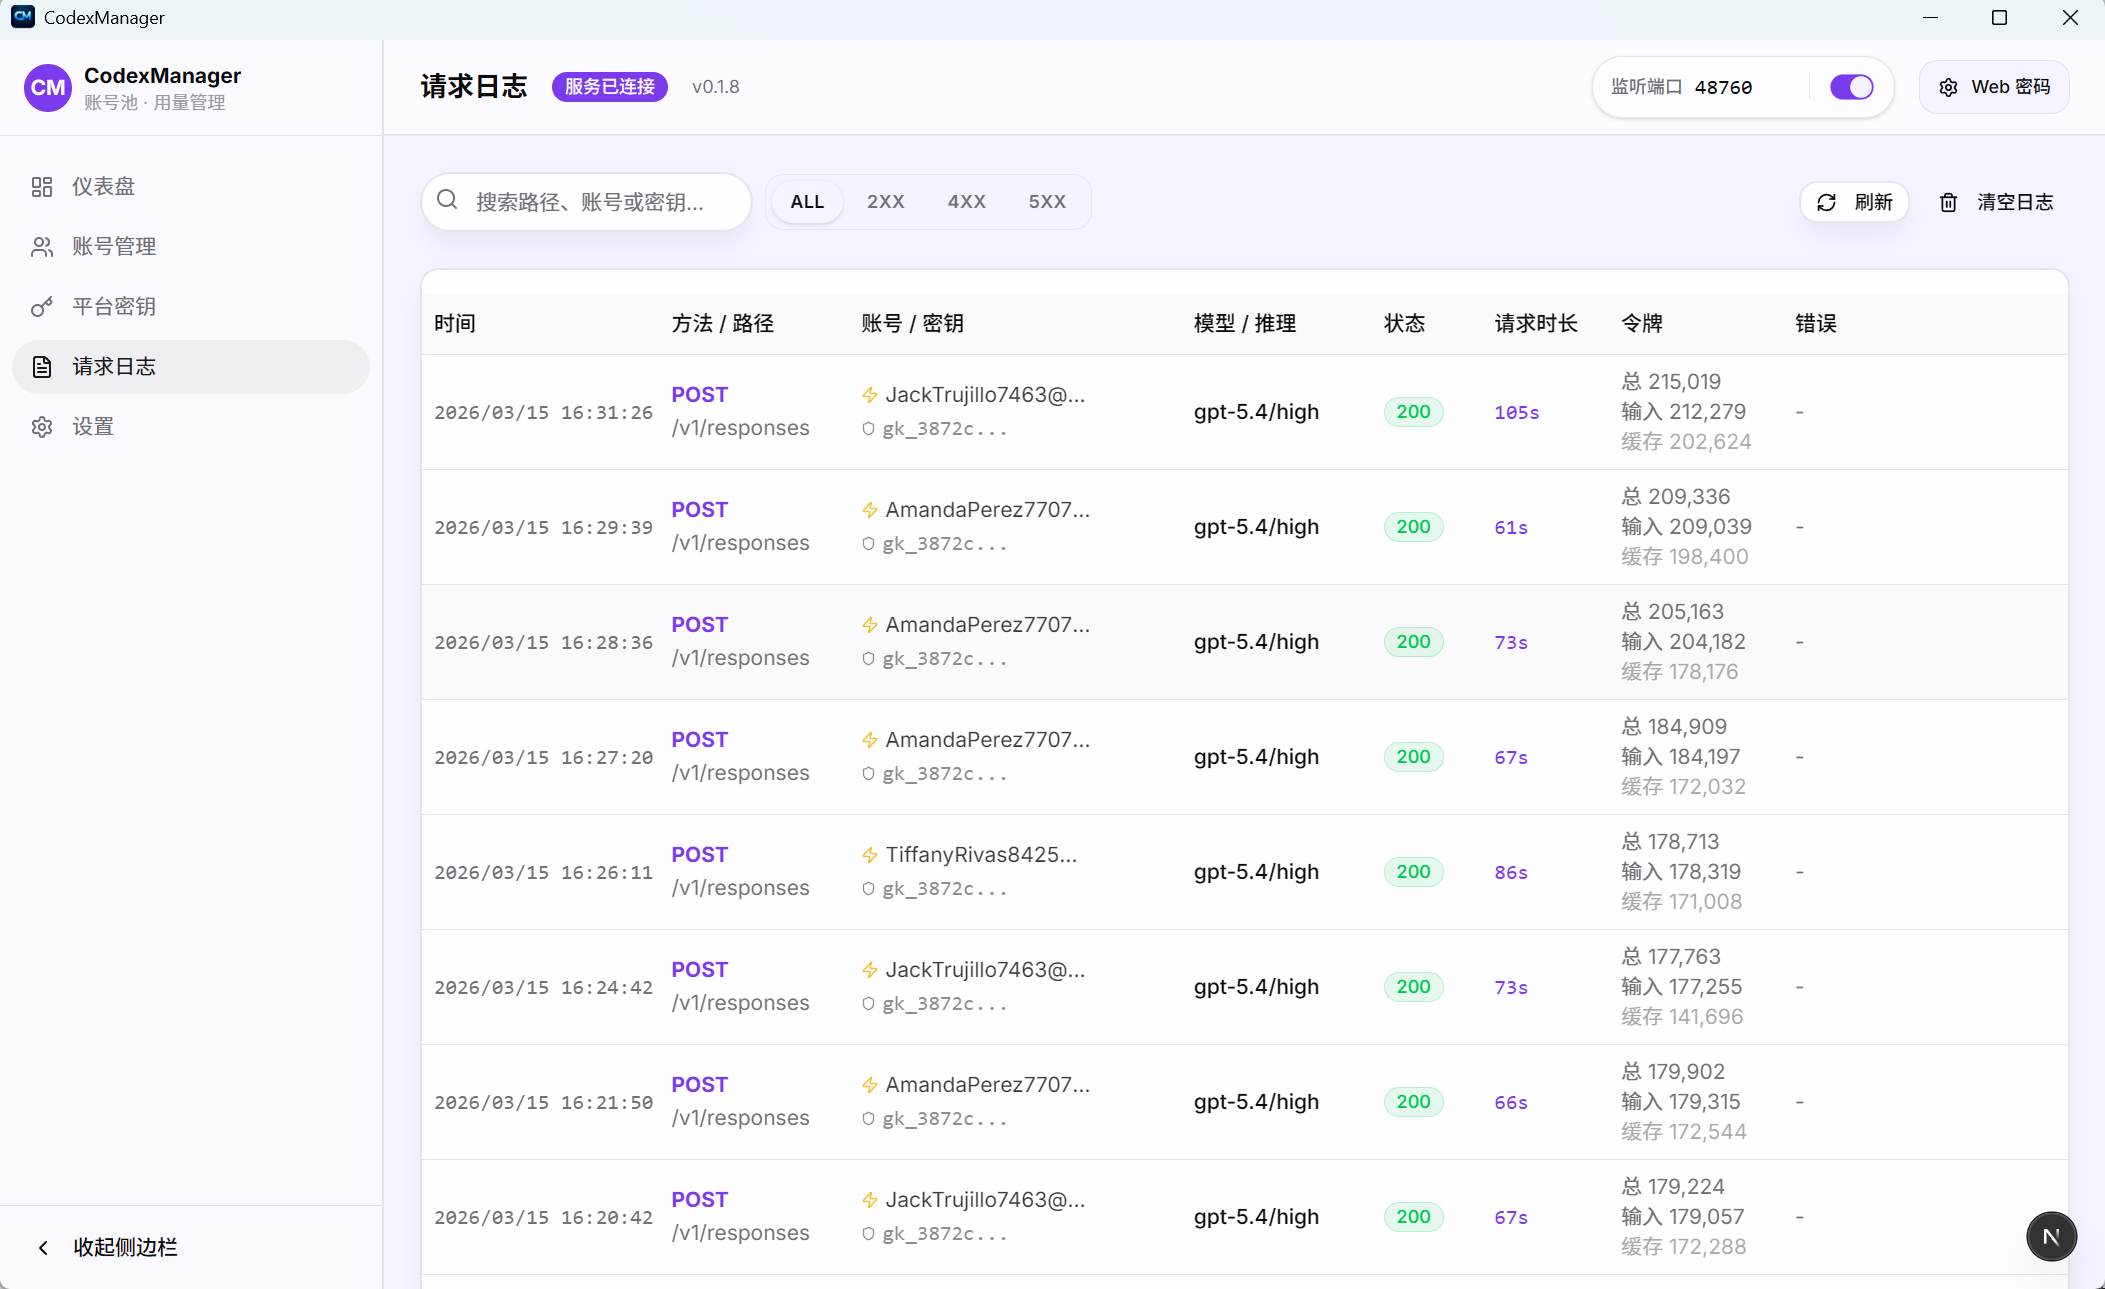Open 平台密钥 via the key icon

click(x=42, y=306)
